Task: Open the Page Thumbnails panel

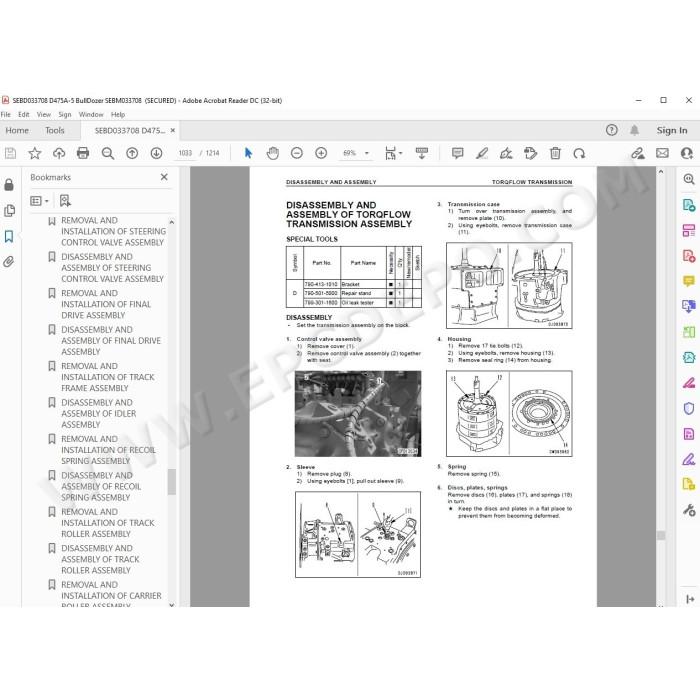Action: (x=9, y=210)
